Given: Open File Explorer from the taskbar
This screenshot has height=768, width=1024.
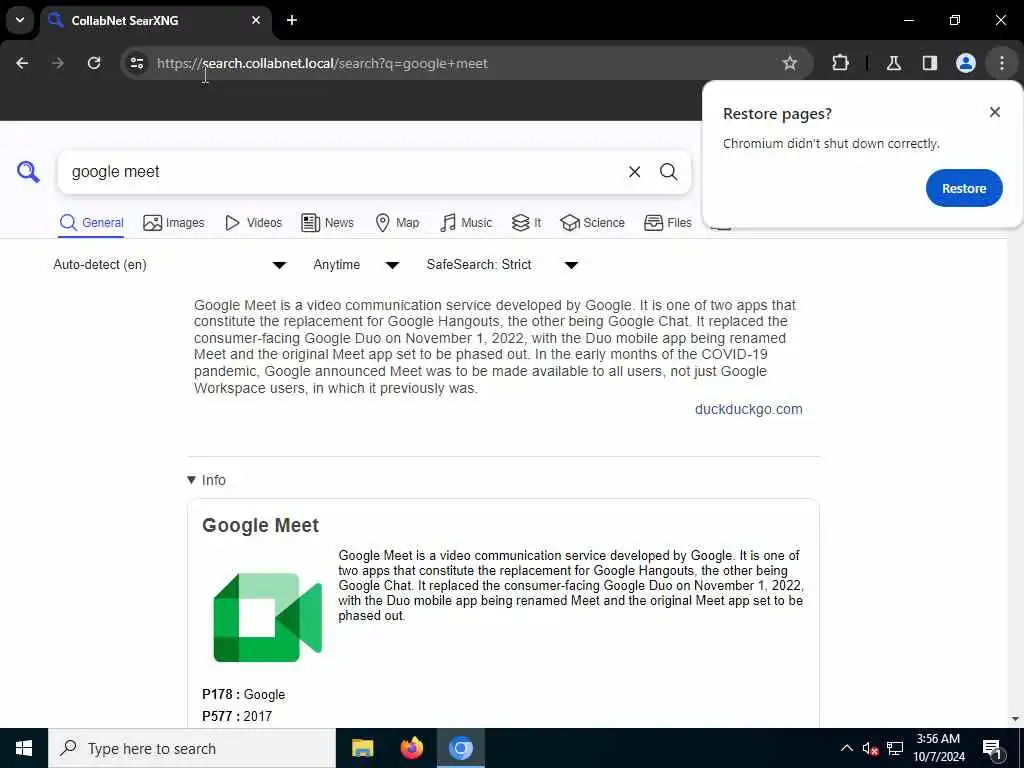Looking at the screenshot, I should click(362, 748).
